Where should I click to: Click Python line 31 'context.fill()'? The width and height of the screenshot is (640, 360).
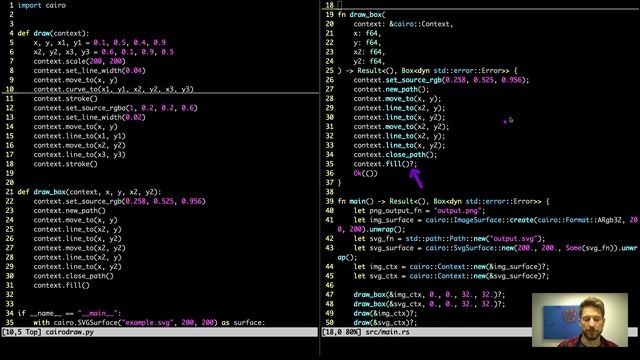61,285
